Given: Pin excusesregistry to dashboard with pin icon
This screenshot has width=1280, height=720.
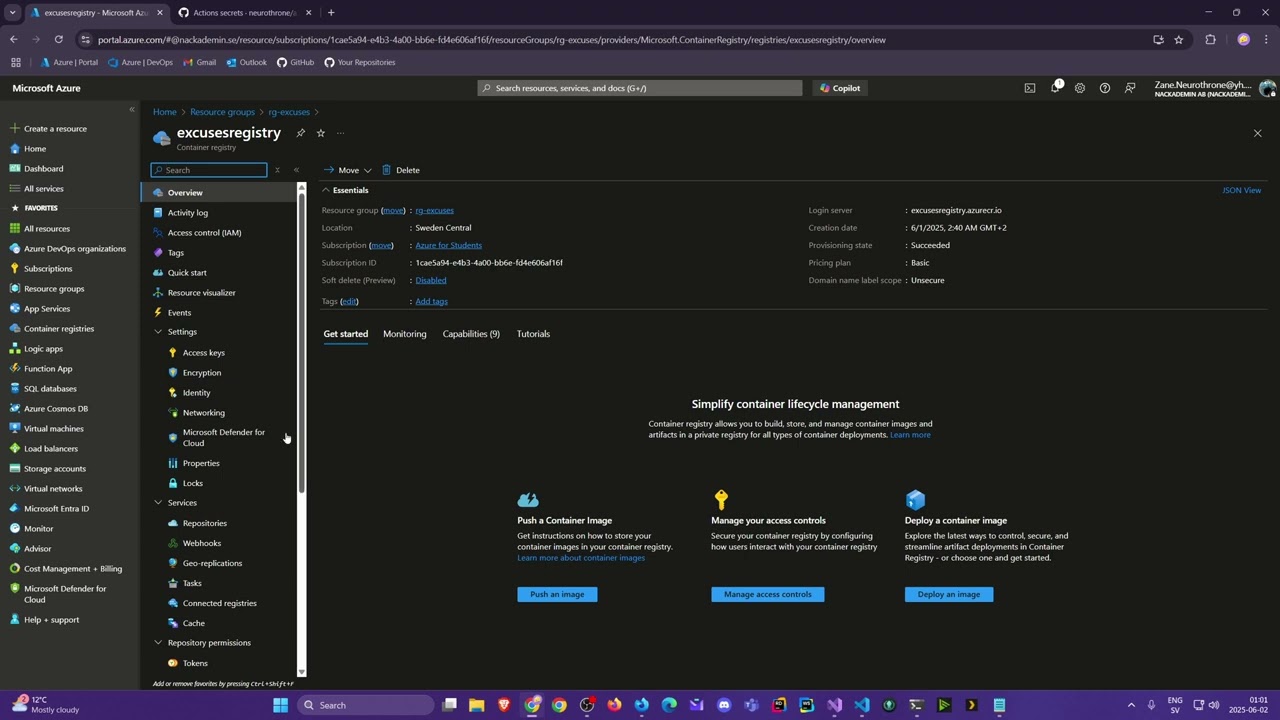Looking at the screenshot, I should 300,132.
